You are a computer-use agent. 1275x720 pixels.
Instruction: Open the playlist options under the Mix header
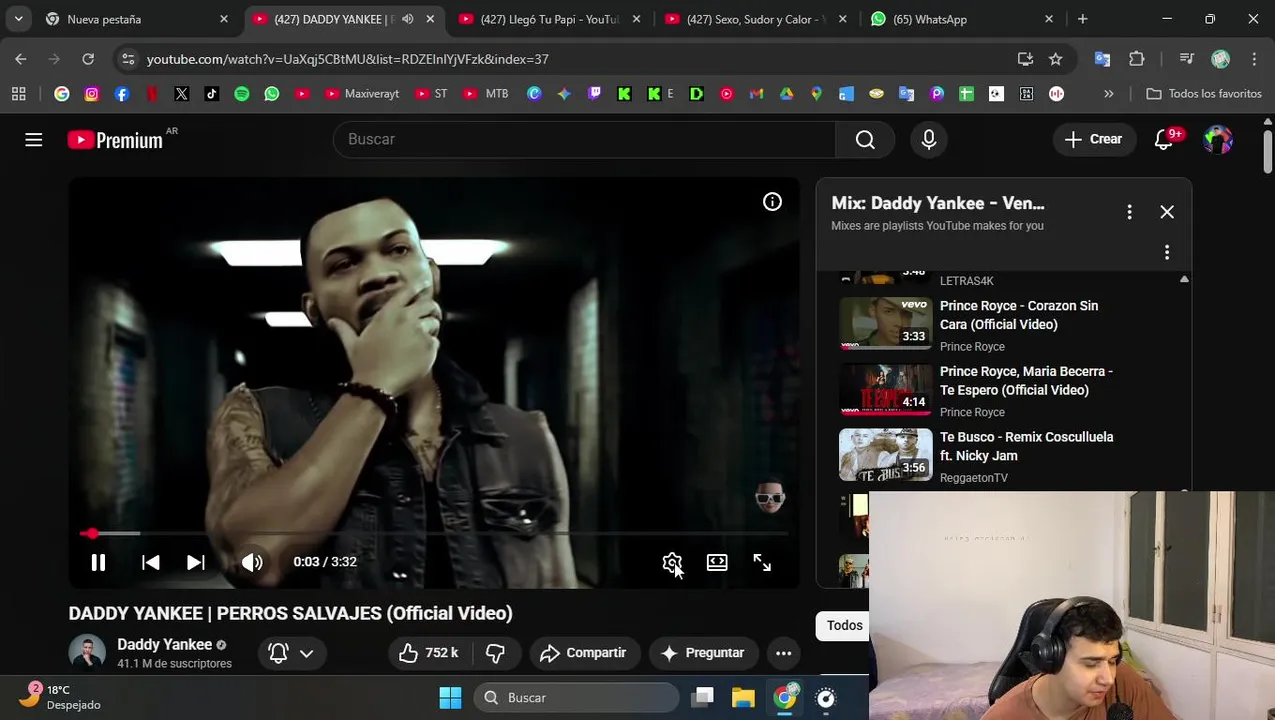click(x=1167, y=252)
